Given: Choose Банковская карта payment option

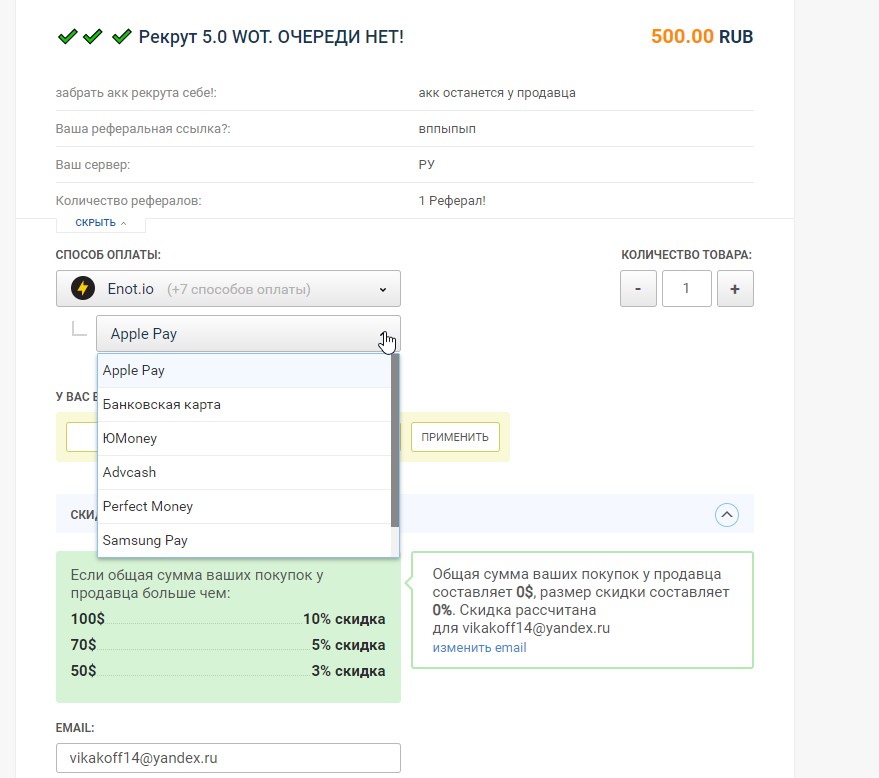Looking at the screenshot, I should tap(162, 404).
